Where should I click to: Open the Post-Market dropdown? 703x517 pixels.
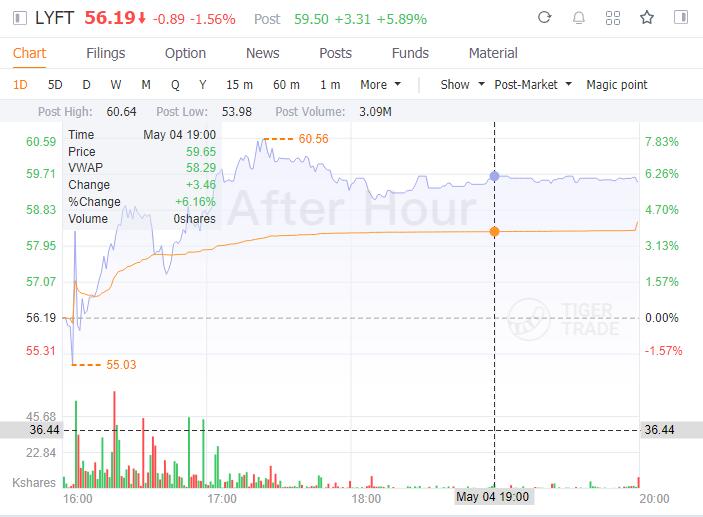(x=533, y=85)
